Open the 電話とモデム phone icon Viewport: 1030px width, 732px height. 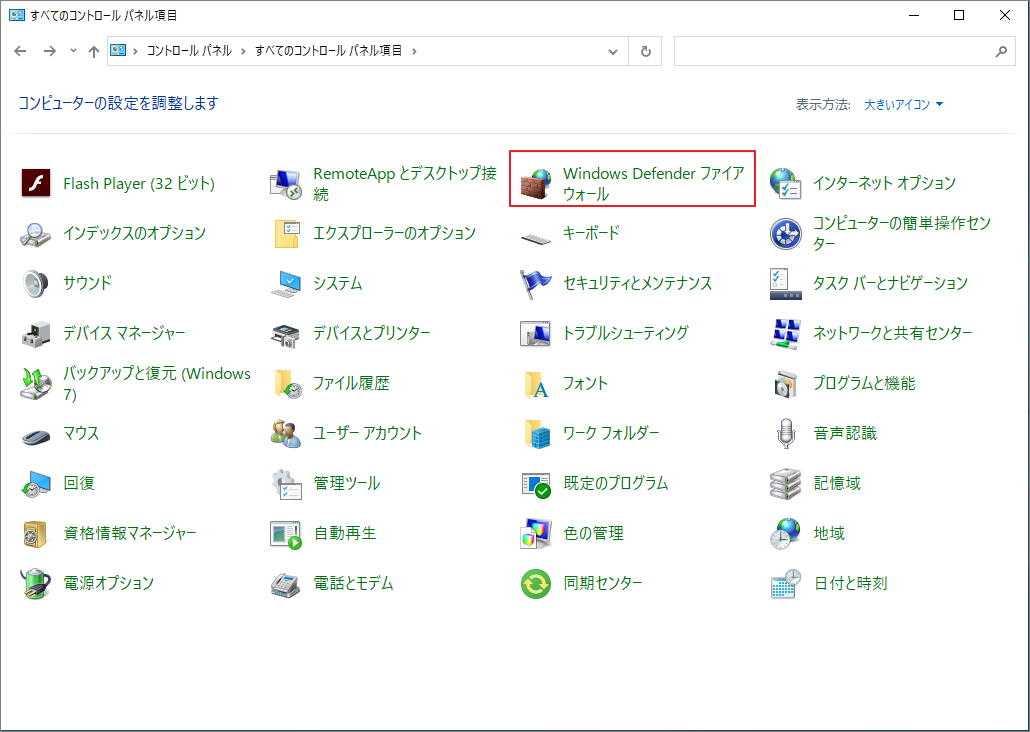(286, 583)
